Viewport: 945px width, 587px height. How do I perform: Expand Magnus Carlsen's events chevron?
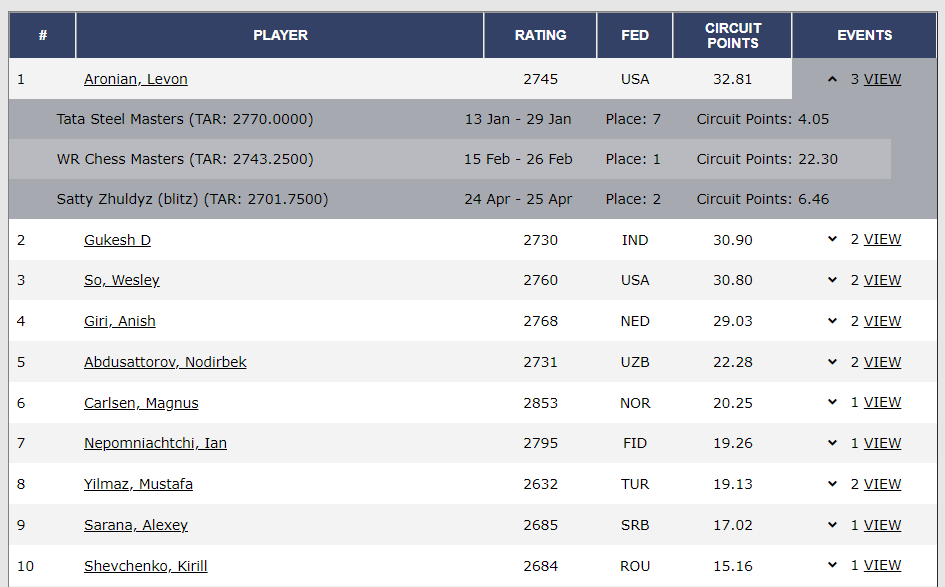pyautogui.click(x=832, y=402)
